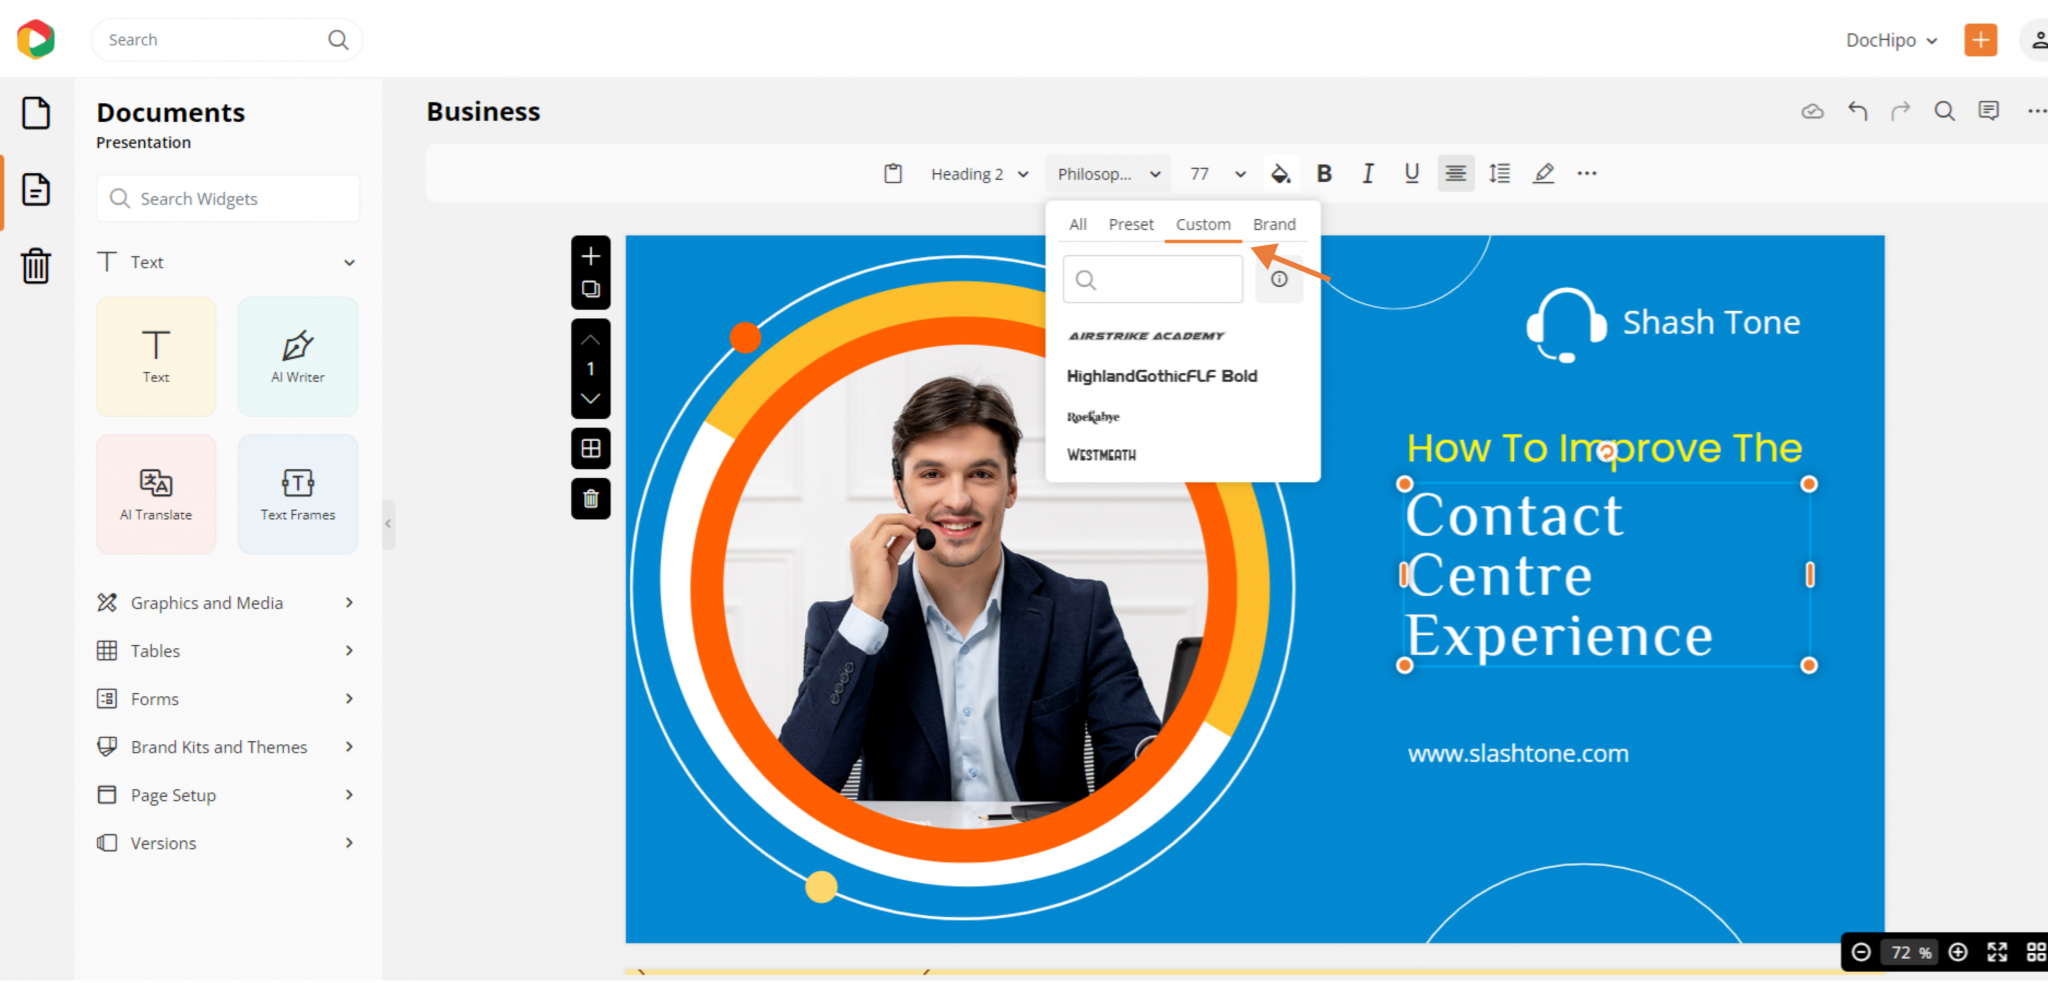
Task: Undo the last change
Action: [x=1857, y=111]
